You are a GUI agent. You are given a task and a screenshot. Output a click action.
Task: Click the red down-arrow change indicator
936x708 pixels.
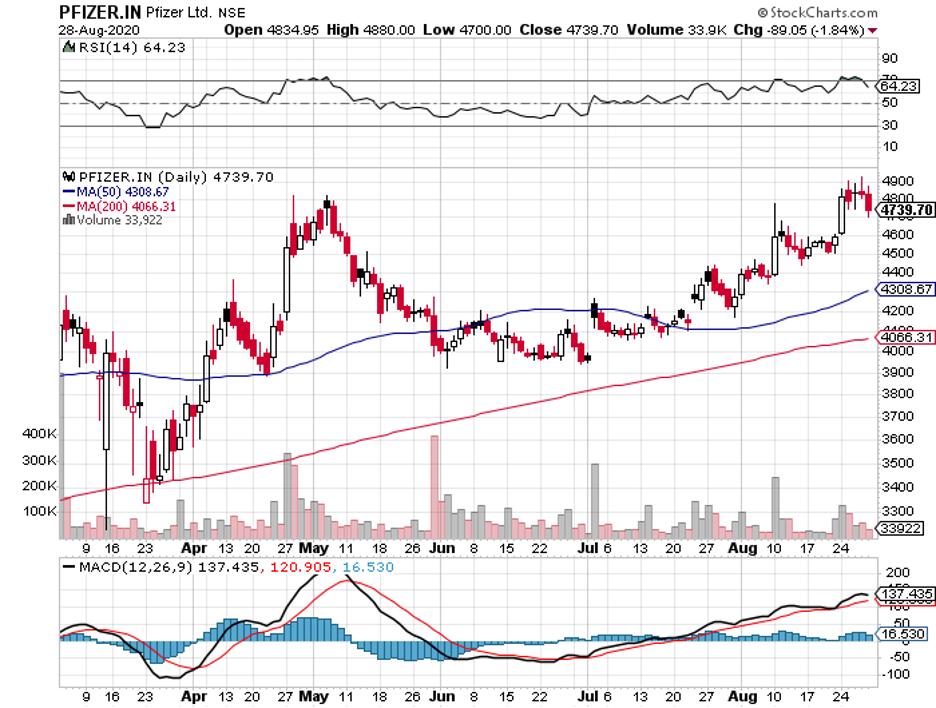coord(873,30)
